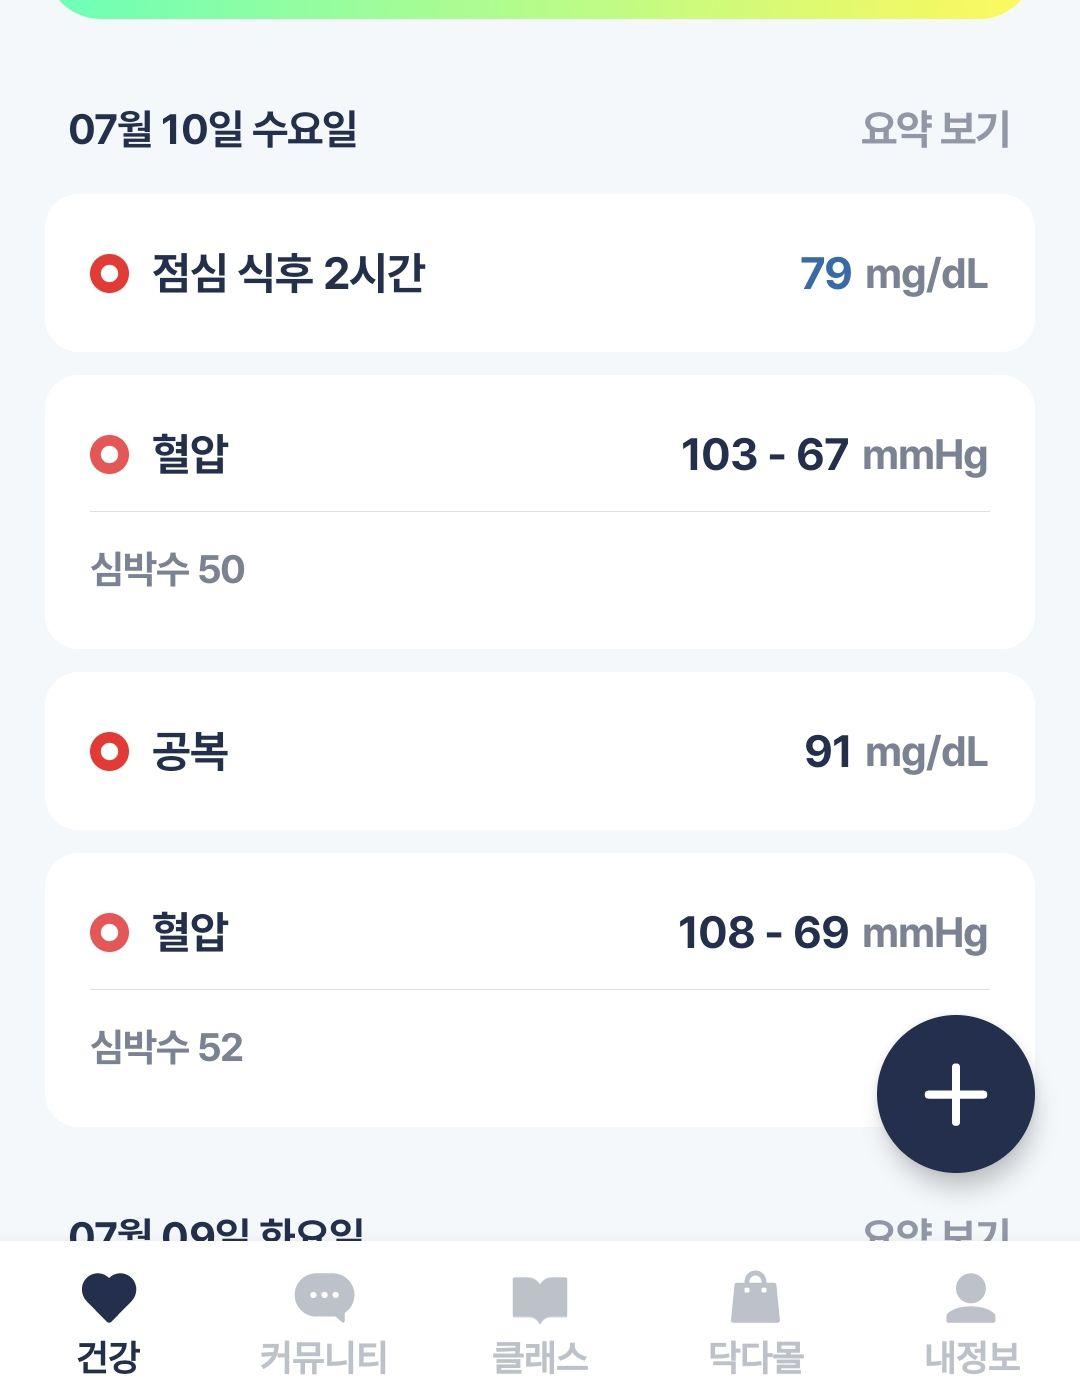Open blood pressure record 103 - 67 mmHg
Viewport: 1080px width, 1398px height.
point(540,454)
